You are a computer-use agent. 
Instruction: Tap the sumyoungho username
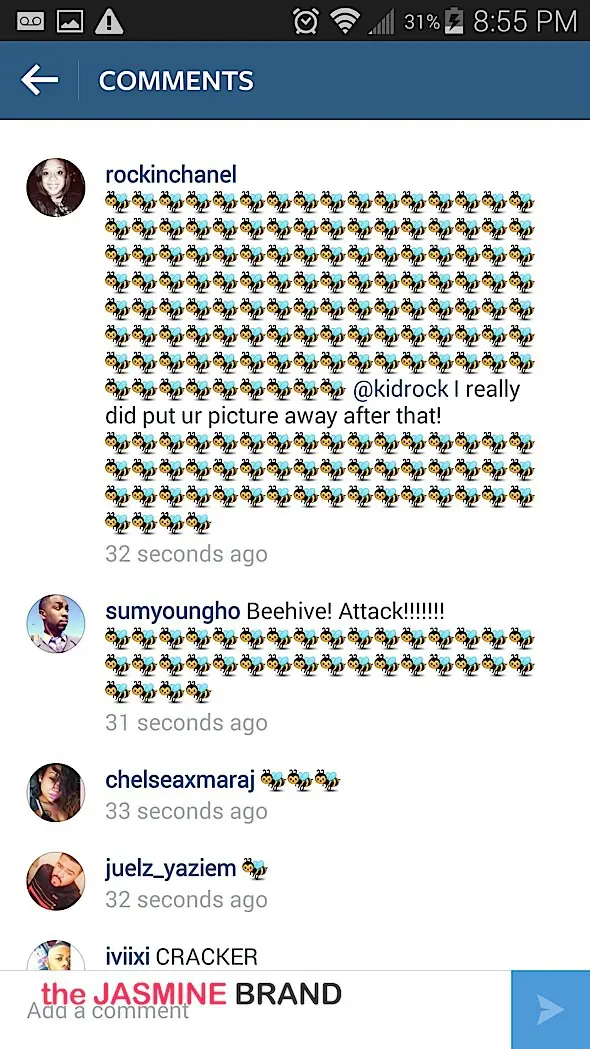[173, 611]
